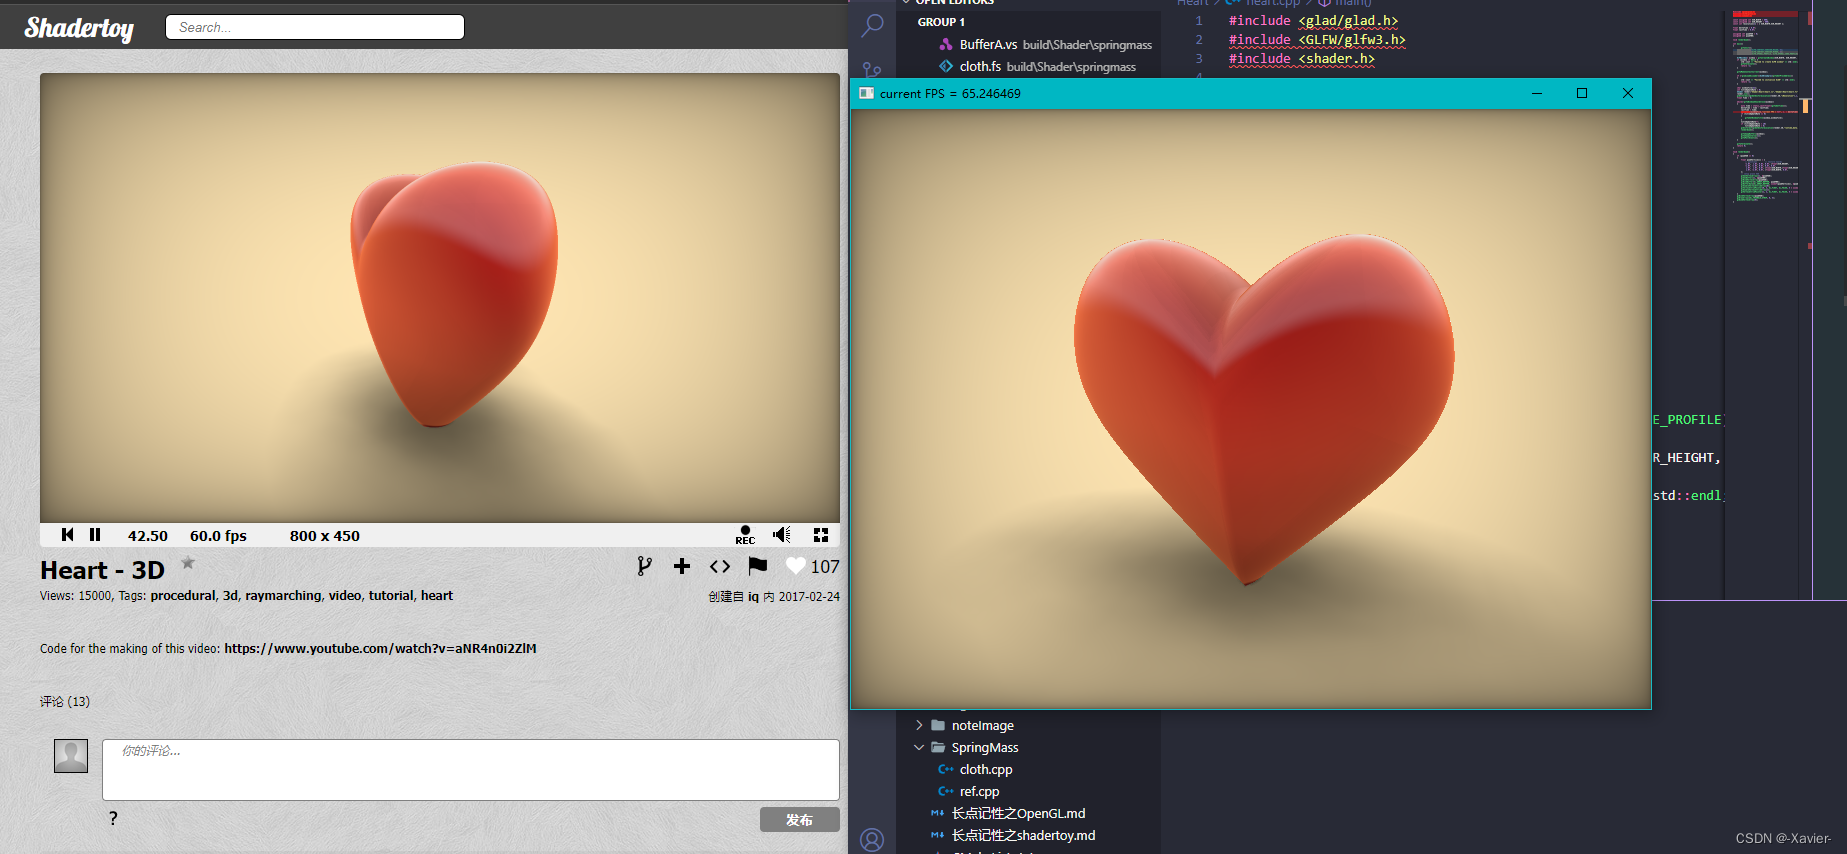Start recording with the REC button
Screen dimensions: 1847x854
coord(745,535)
